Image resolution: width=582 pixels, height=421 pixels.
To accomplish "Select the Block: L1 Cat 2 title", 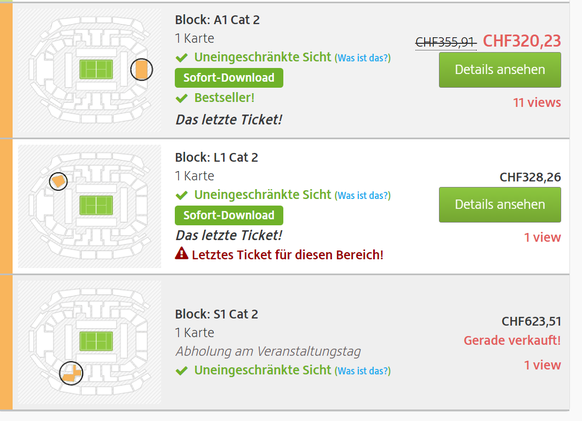I will coord(217,157).
